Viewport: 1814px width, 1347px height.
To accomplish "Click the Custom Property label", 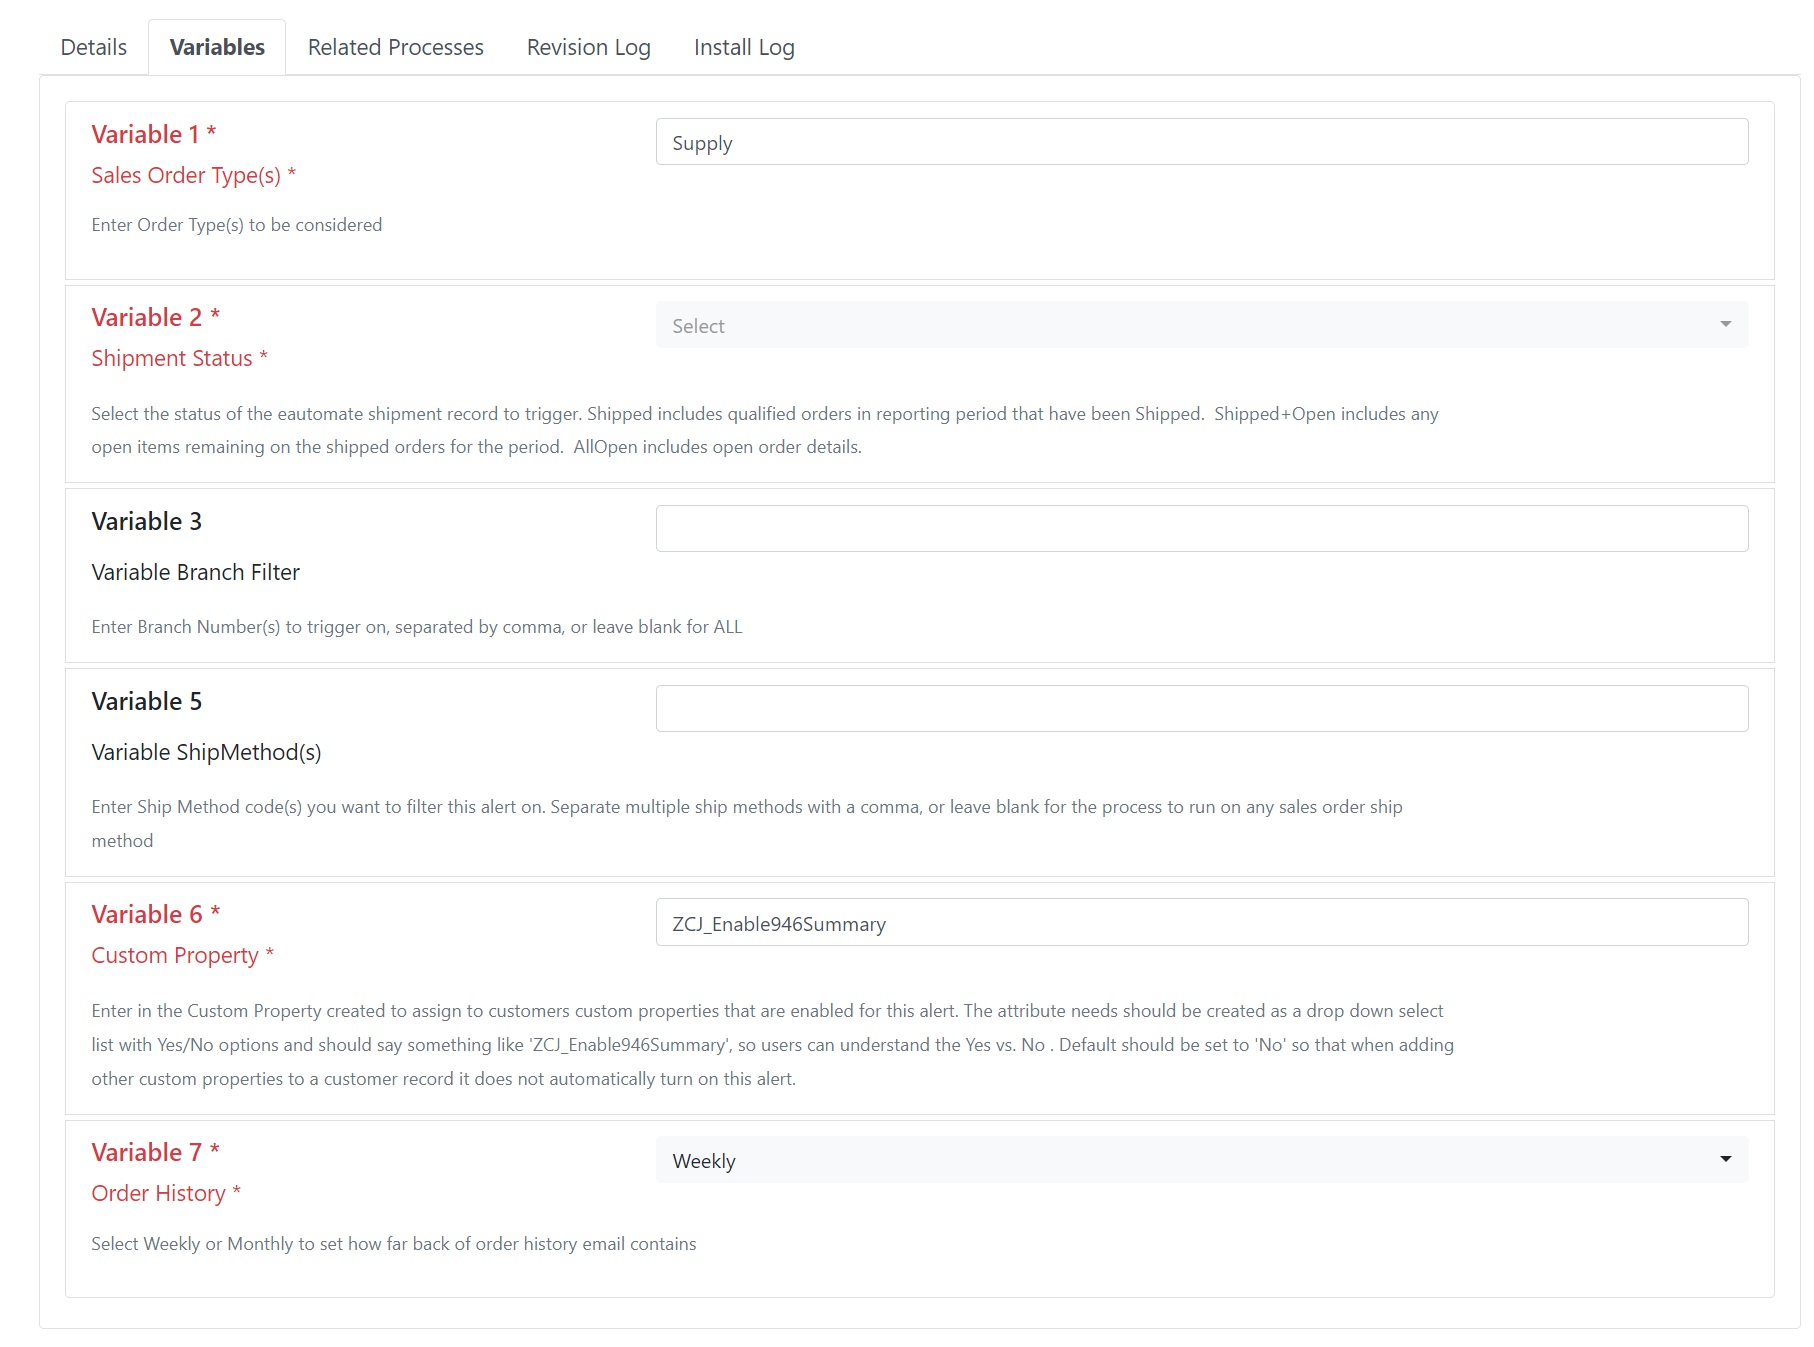I will 183,955.
